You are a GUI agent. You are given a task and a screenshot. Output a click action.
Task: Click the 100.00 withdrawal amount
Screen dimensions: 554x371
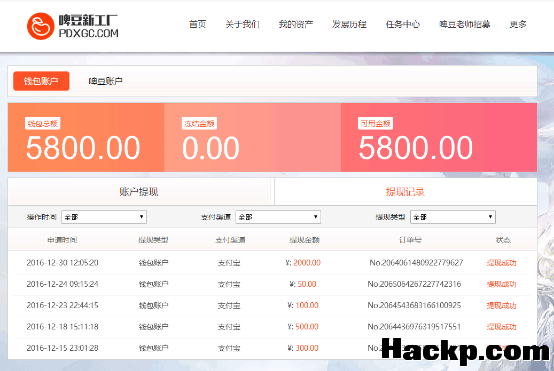(x=307, y=305)
